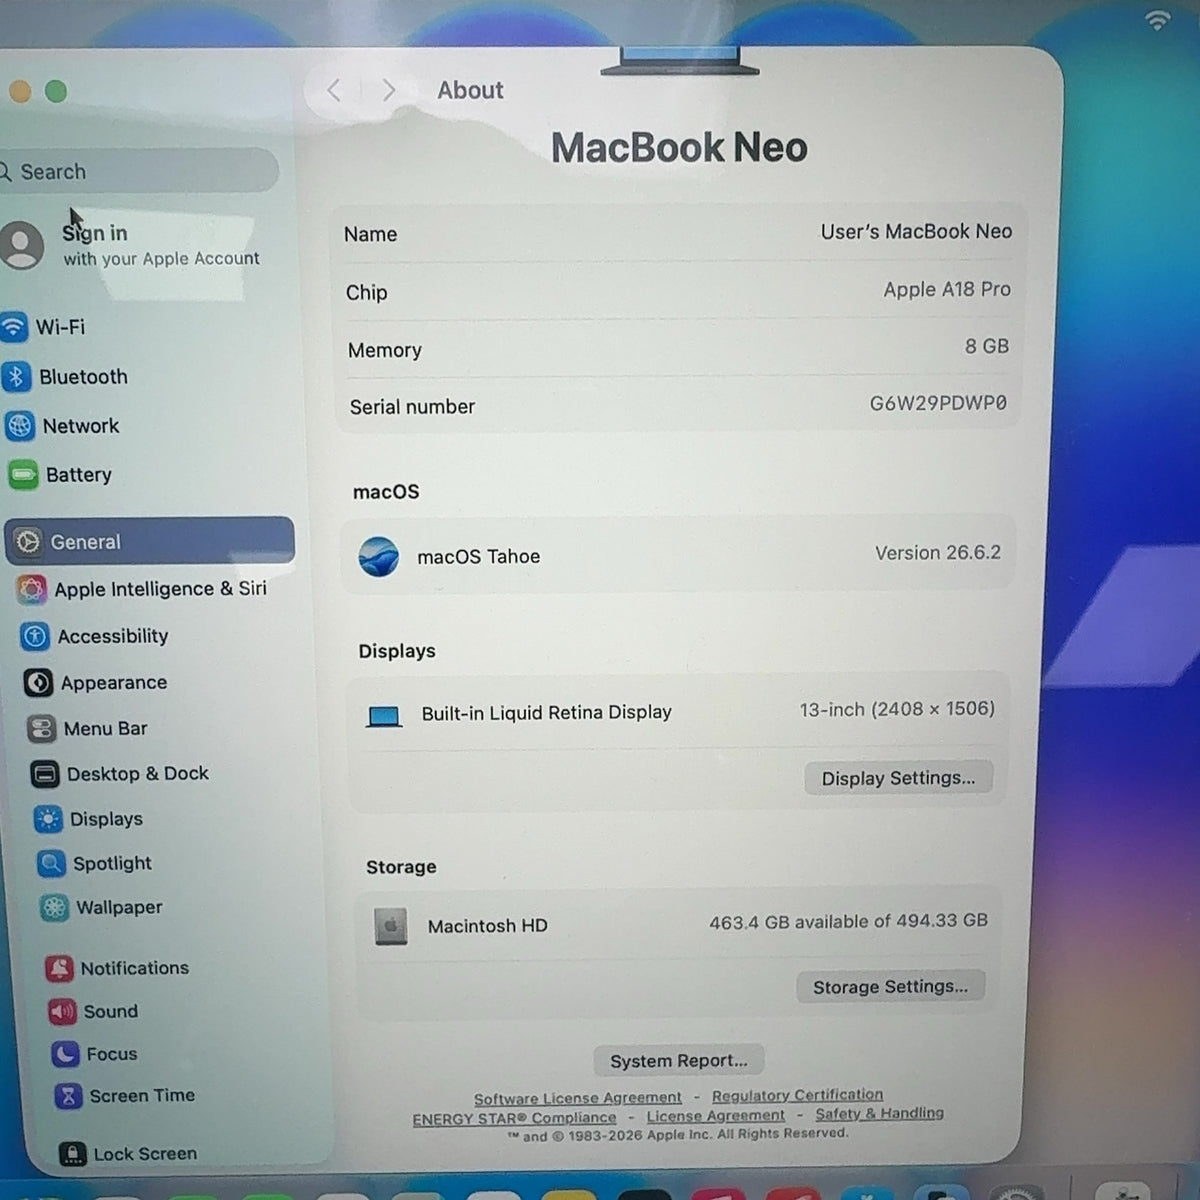Click the Screen Time hourglass icon
The width and height of the screenshot is (1200, 1200).
click(68, 1096)
